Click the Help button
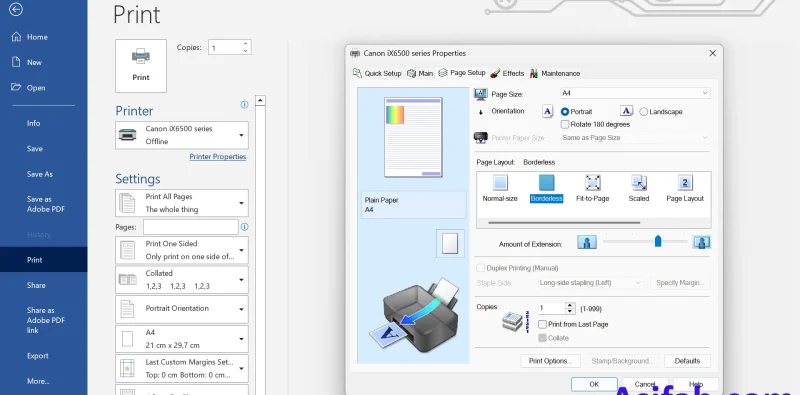The height and width of the screenshot is (395, 800). (696, 384)
